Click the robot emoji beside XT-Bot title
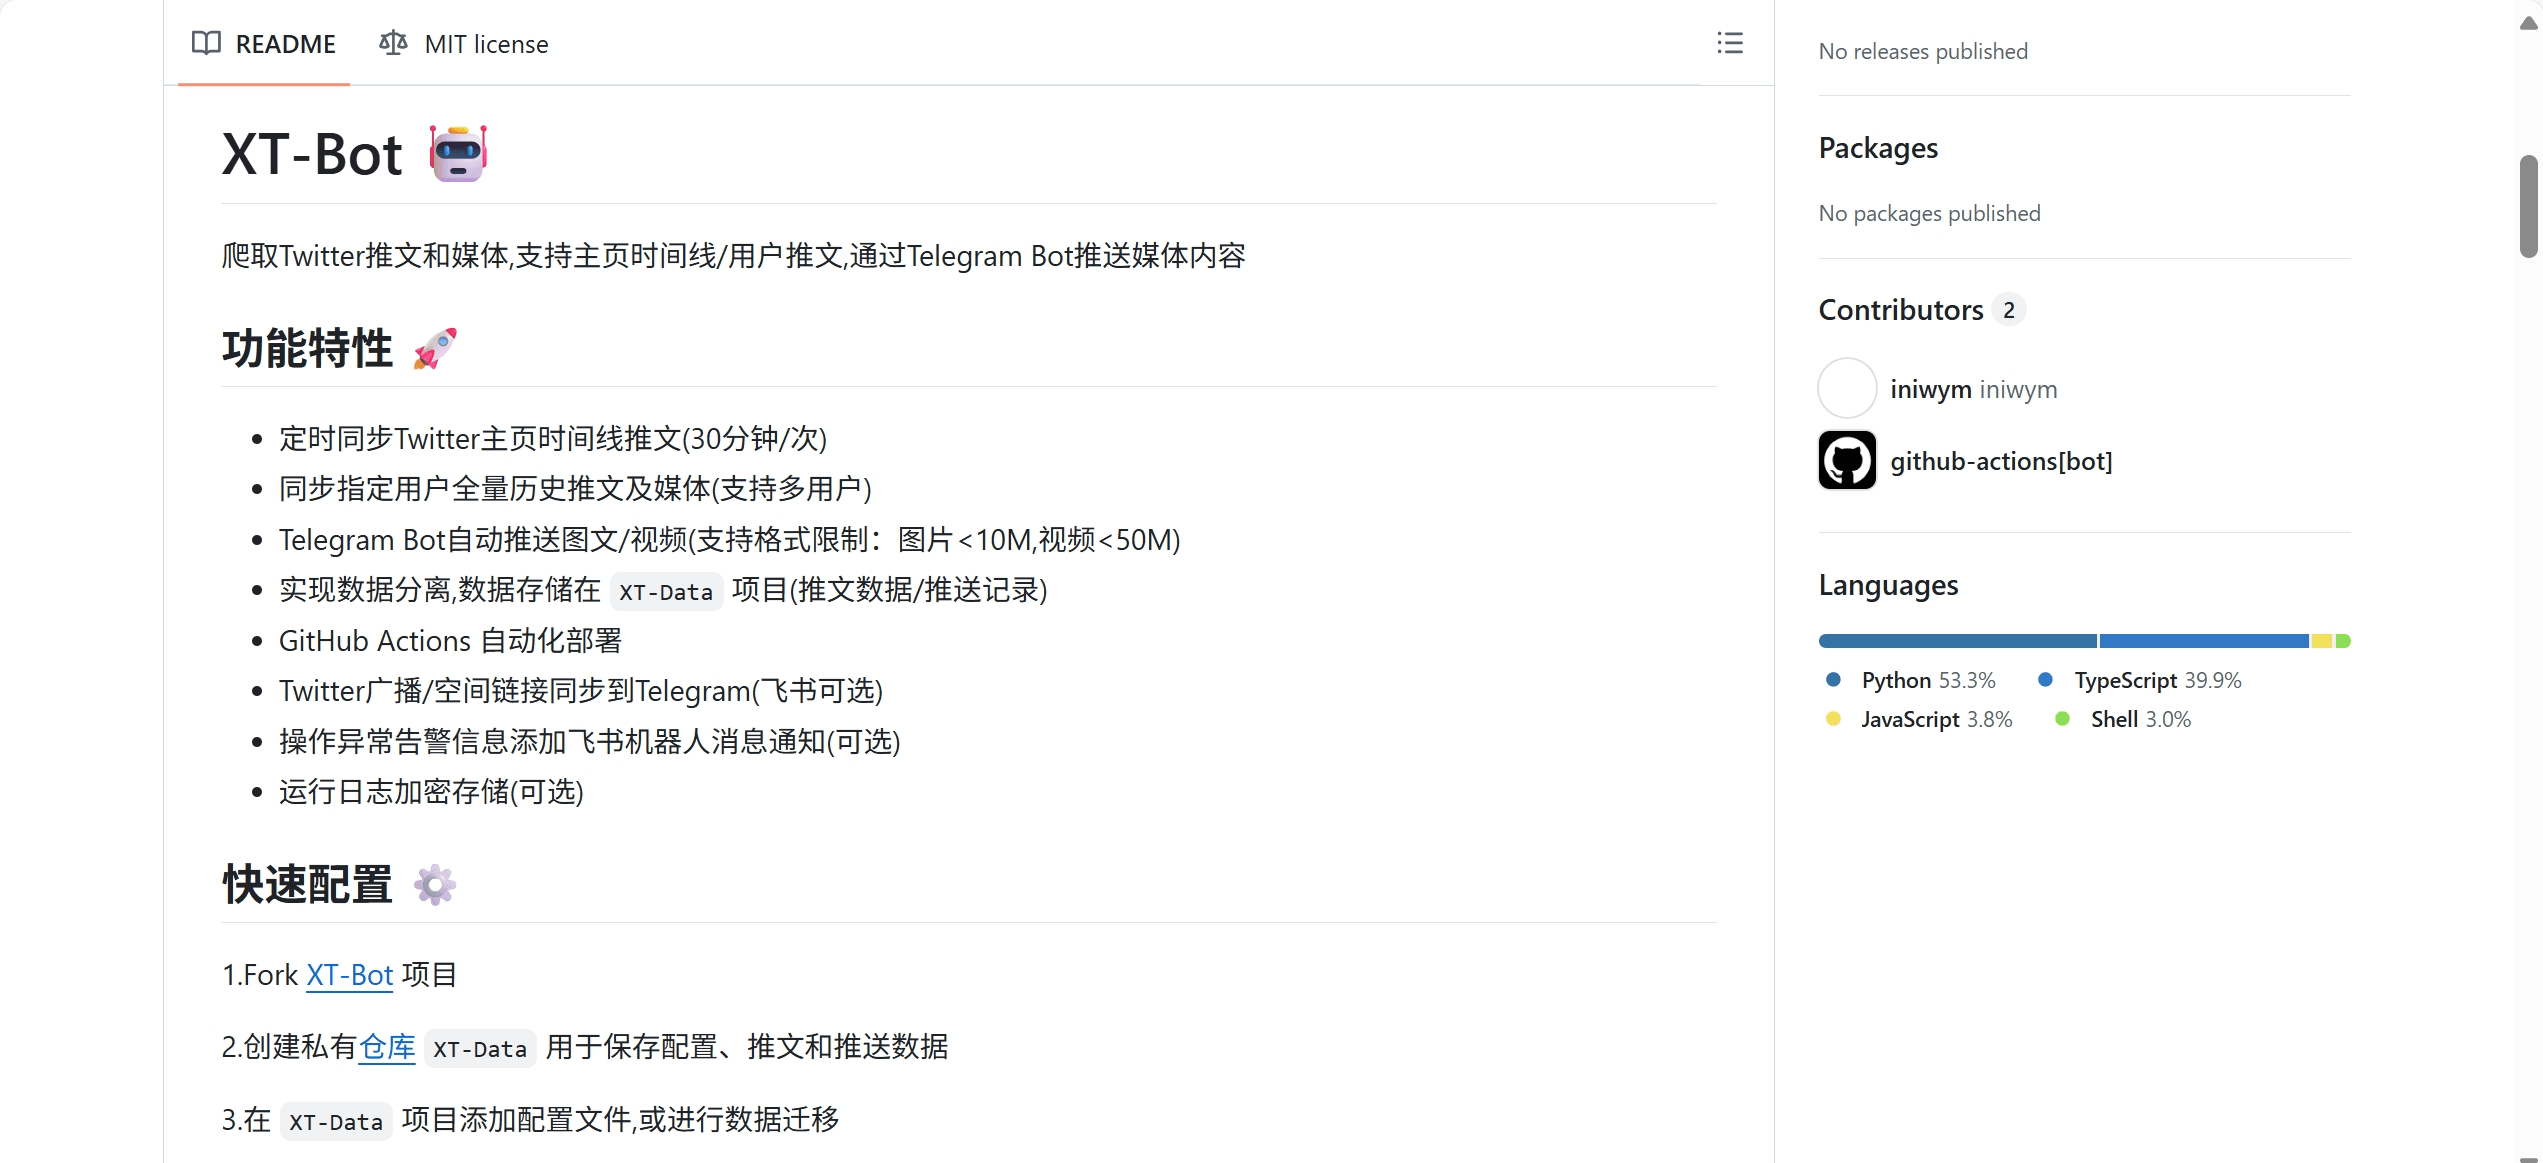The height and width of the screenshot is (1163, 2543). pyautogui.click(x=458, y=153)
